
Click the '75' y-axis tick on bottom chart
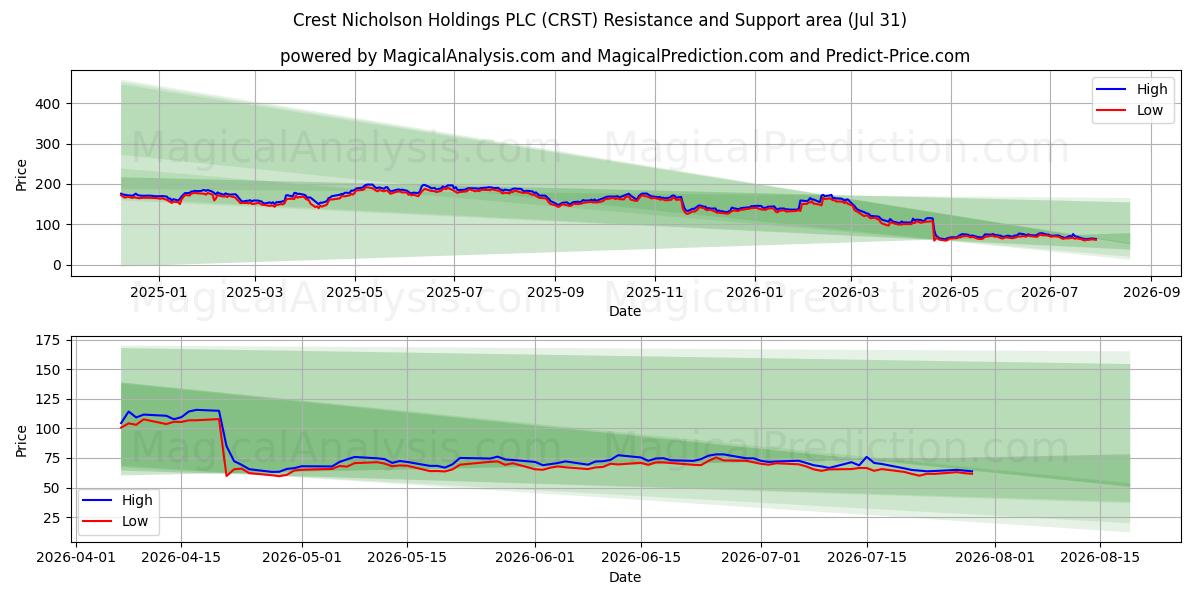(54, 459)
